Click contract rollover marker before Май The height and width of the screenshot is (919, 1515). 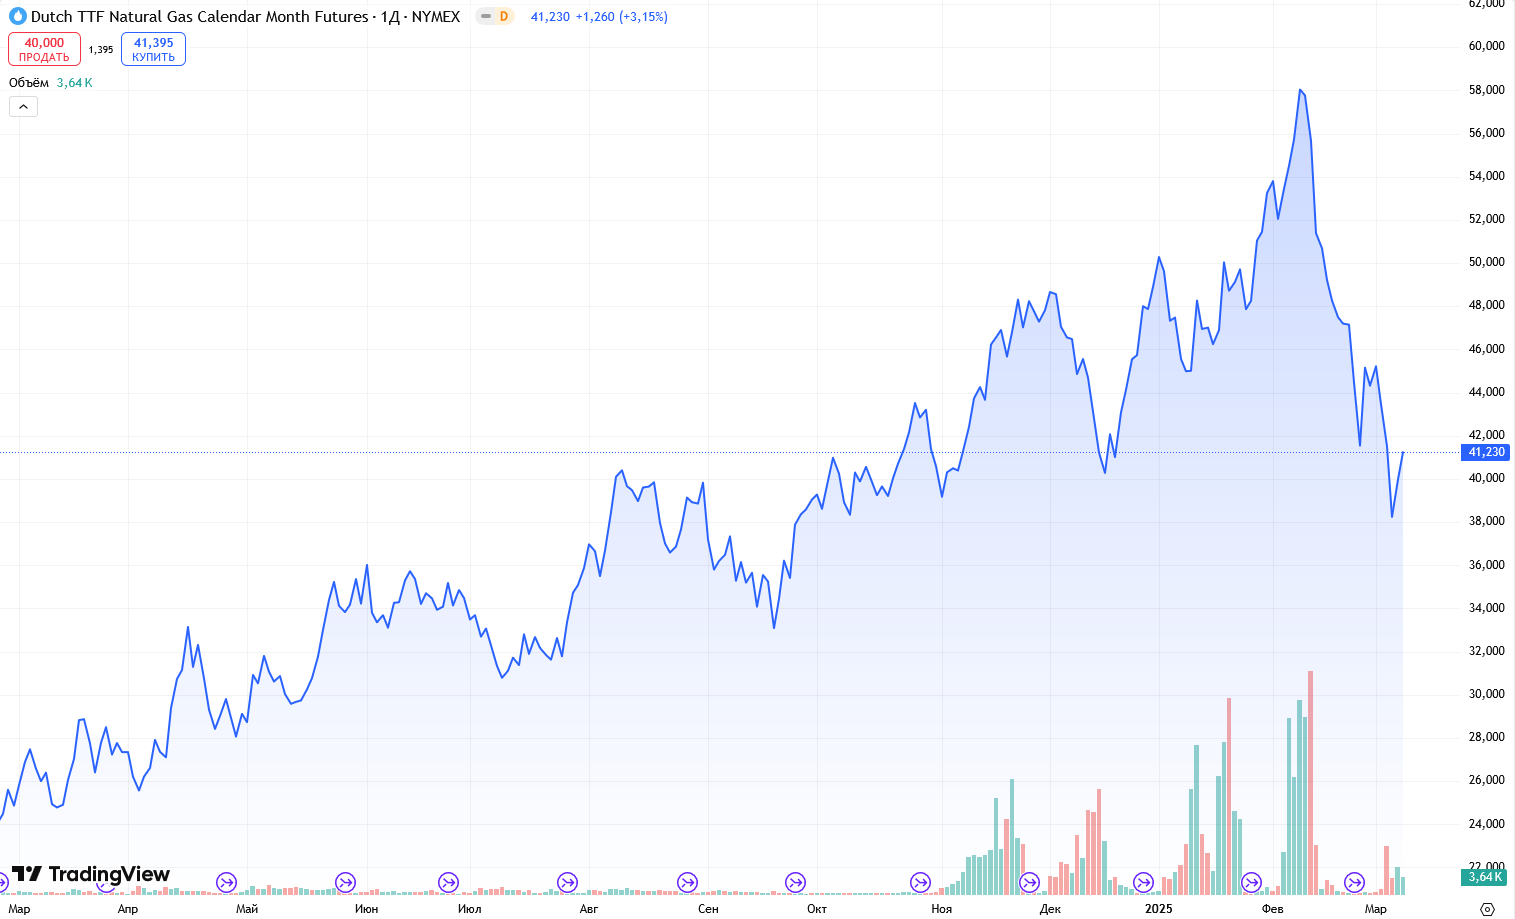click(227, 882)
